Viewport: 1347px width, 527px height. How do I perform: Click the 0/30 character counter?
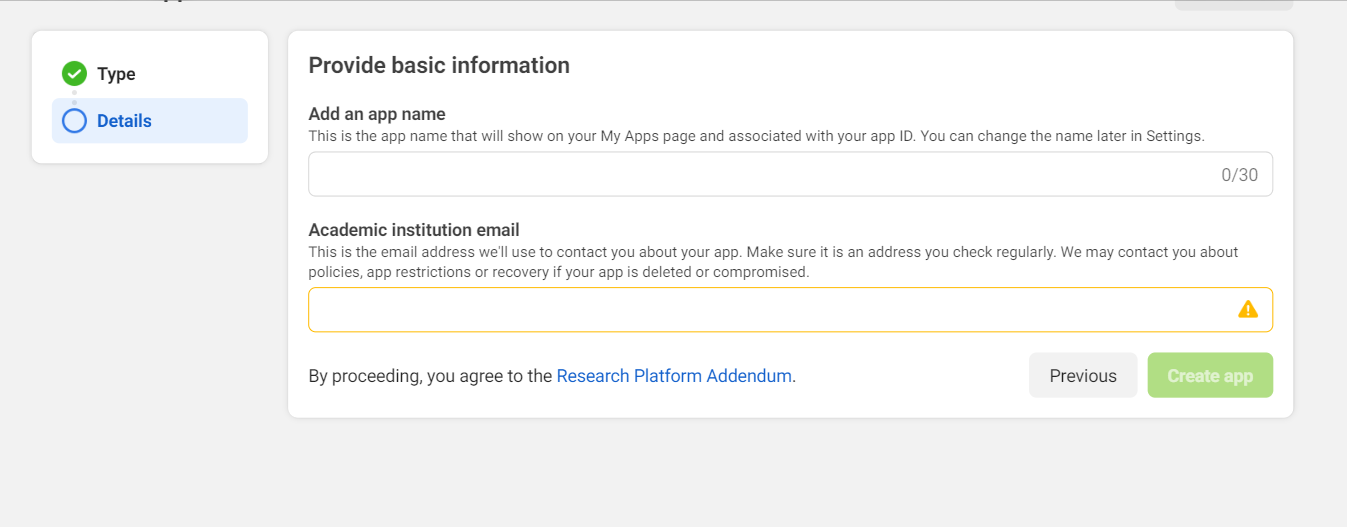pyautogui.click(x=1239, y=175)
